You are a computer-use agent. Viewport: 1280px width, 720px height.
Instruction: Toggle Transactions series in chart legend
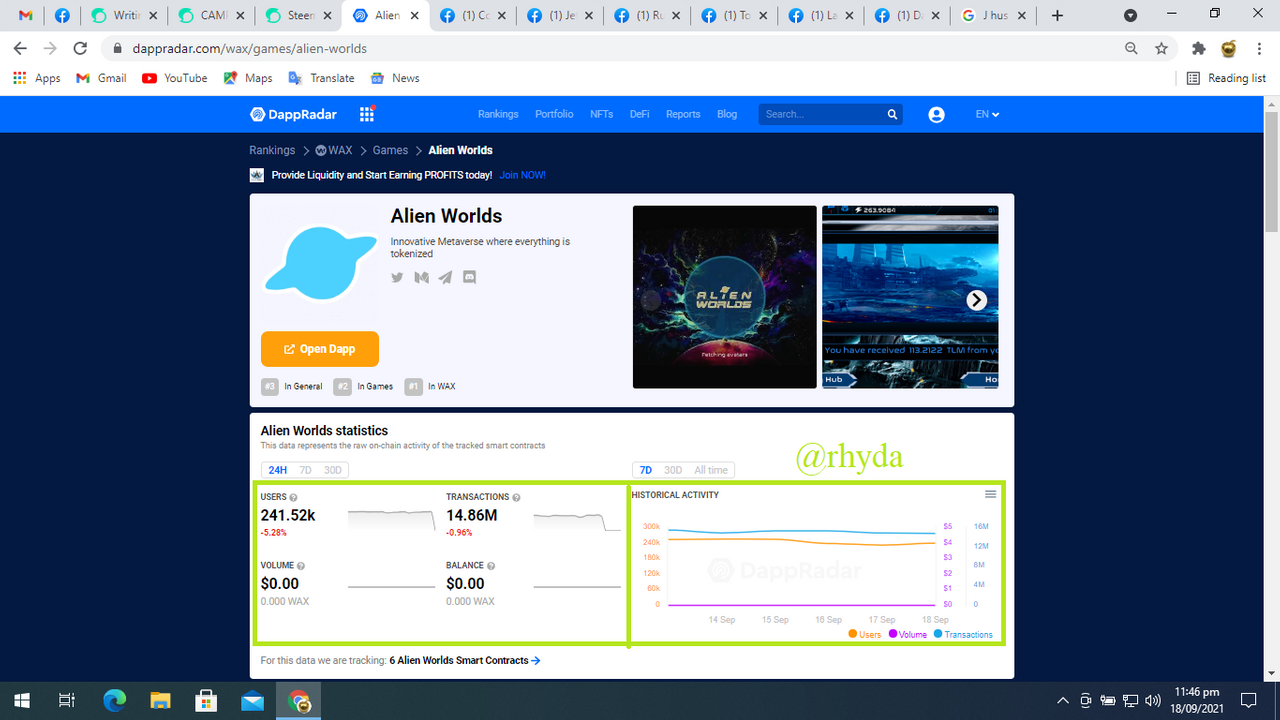963,634
